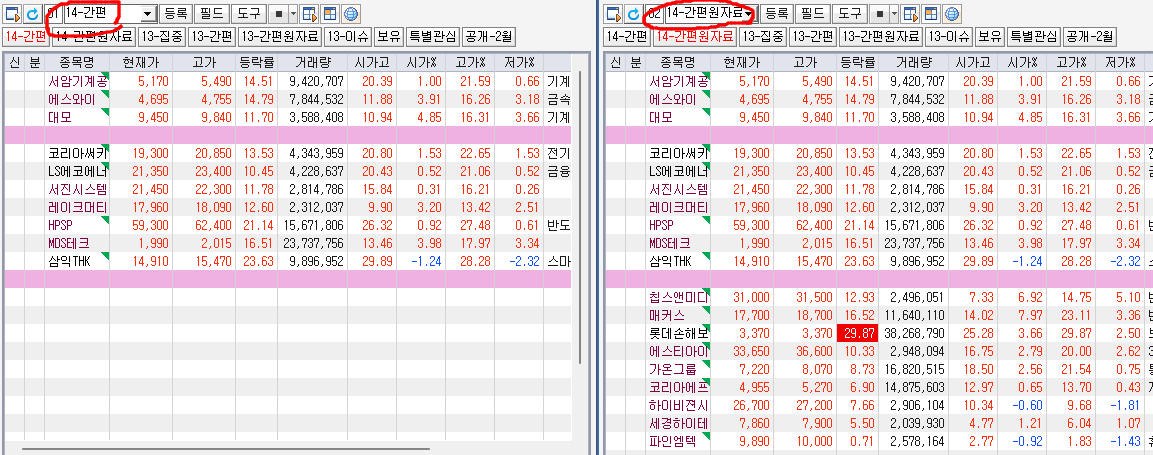Click the black square button in right panel toolbar
1153x455 pixels.
[x=880, y=13]
